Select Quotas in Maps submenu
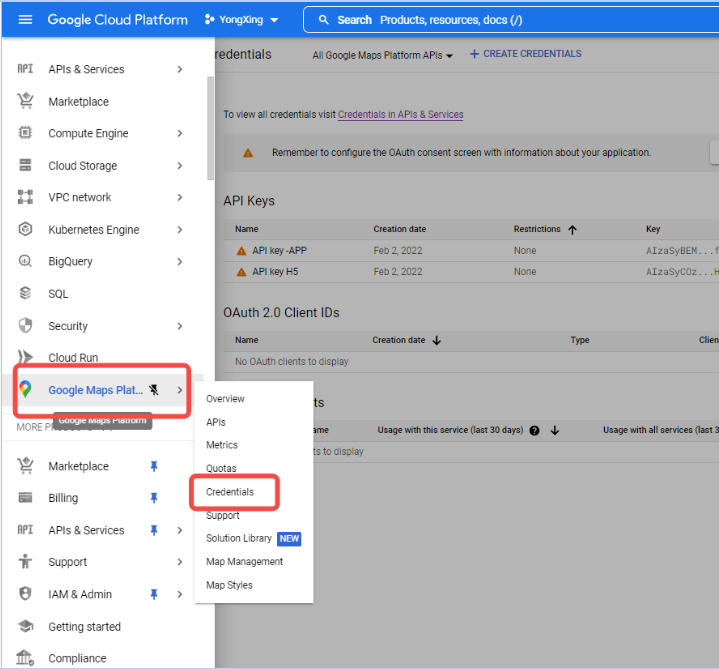This screenshot has height=669, width=719. (x=221, y=468)
